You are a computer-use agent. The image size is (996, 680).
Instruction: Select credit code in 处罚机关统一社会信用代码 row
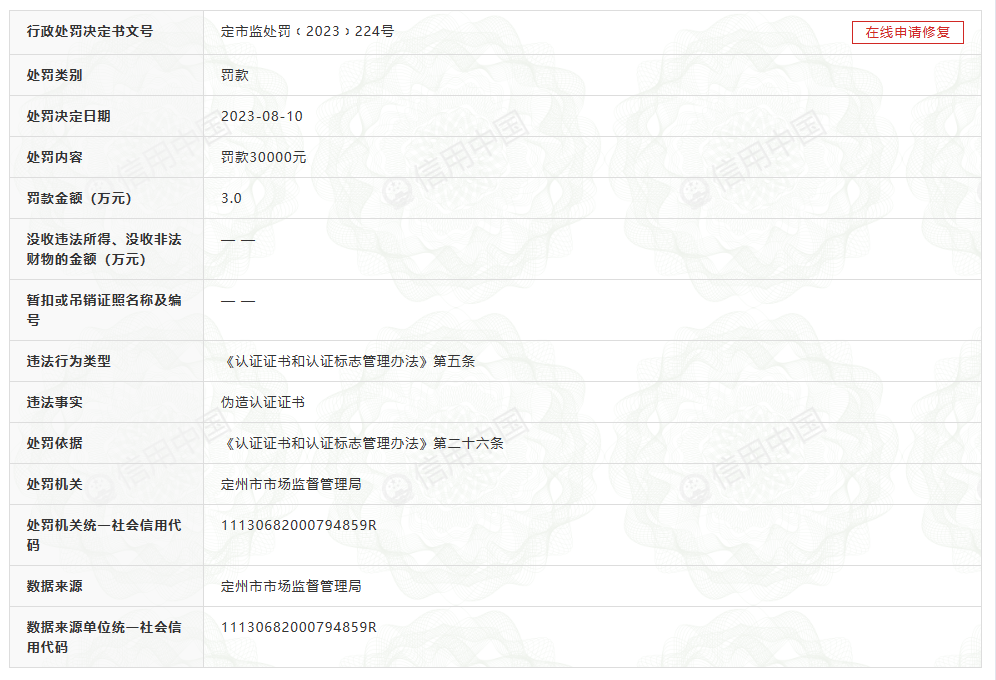click(299, 525)
